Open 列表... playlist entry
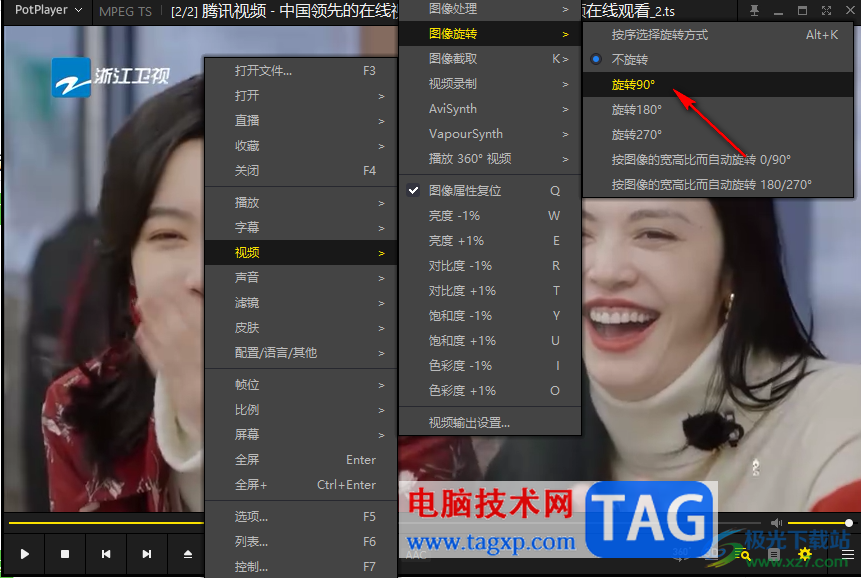This screenshot has width=861, height=578. pos(301,542)
